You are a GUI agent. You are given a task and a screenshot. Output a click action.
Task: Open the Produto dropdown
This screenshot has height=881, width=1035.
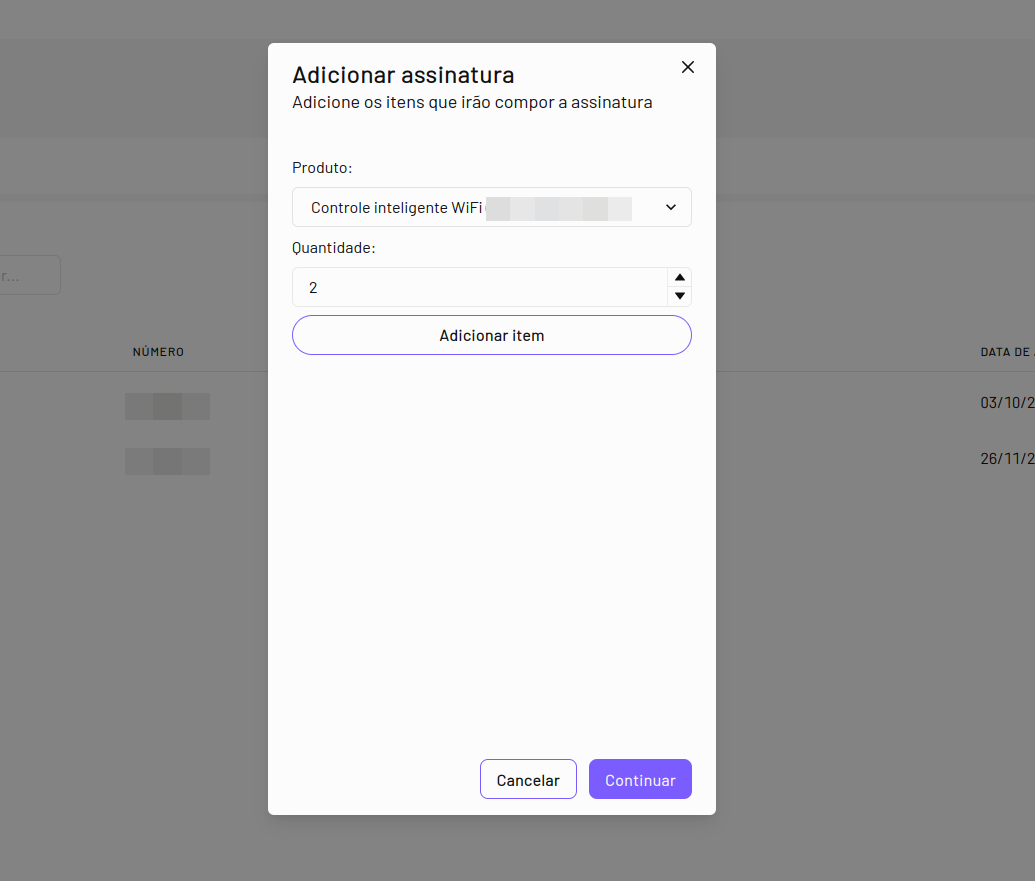[x=492, y=207]
